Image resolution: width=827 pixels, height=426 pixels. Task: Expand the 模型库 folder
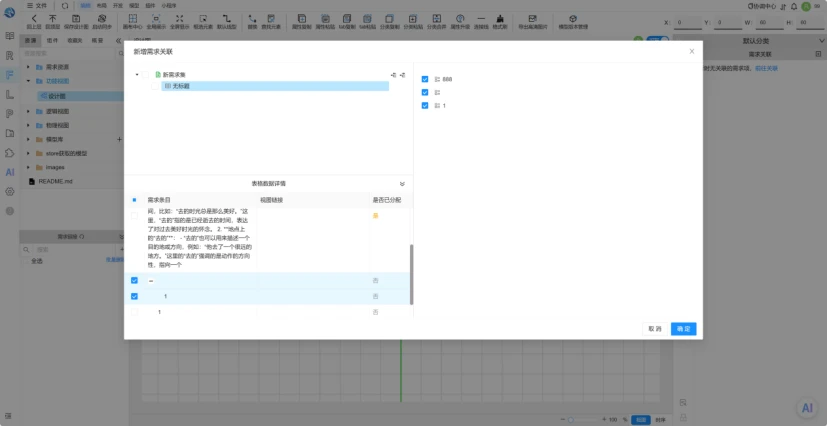tap(28, 139)
